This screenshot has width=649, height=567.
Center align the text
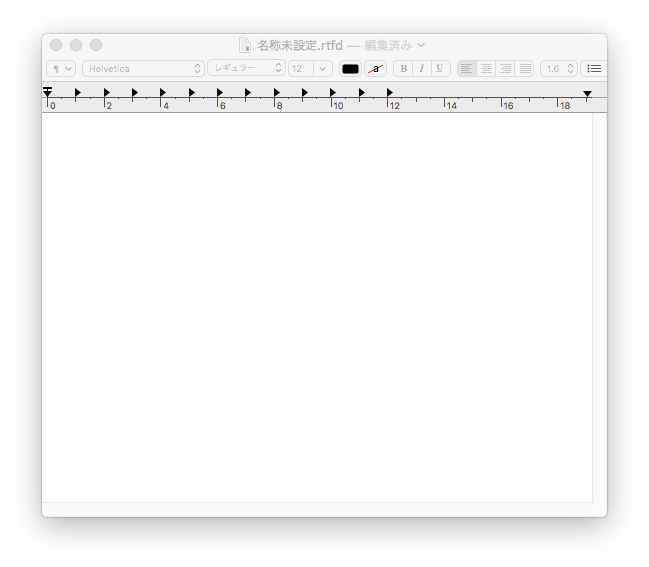click(x=486, y=69)
